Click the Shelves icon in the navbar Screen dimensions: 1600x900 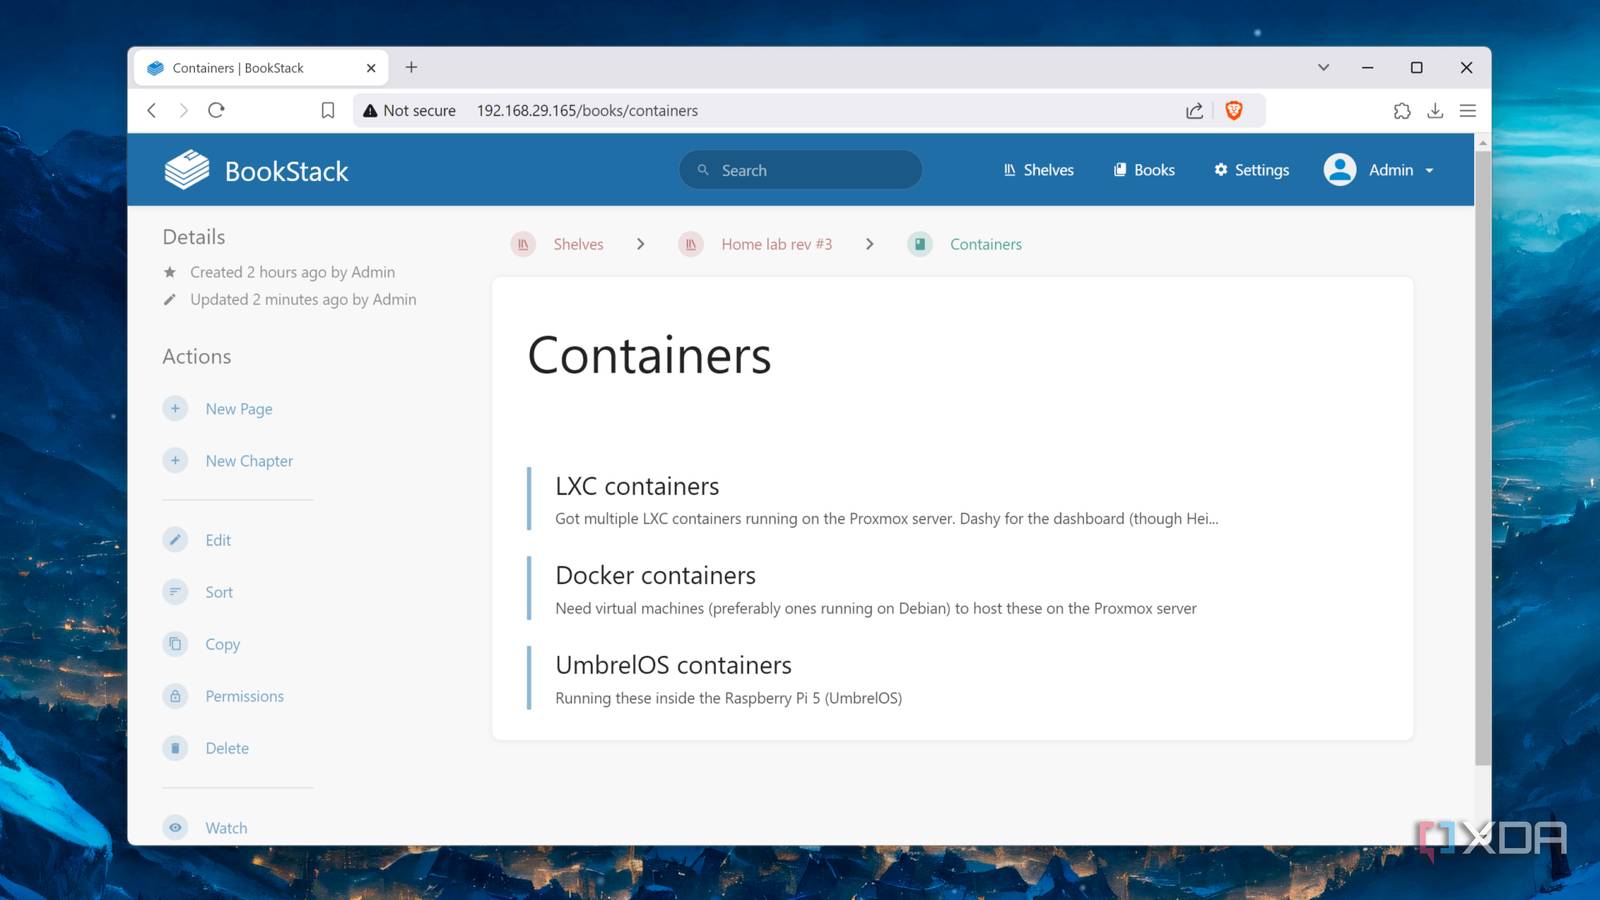click(1008, 169)
